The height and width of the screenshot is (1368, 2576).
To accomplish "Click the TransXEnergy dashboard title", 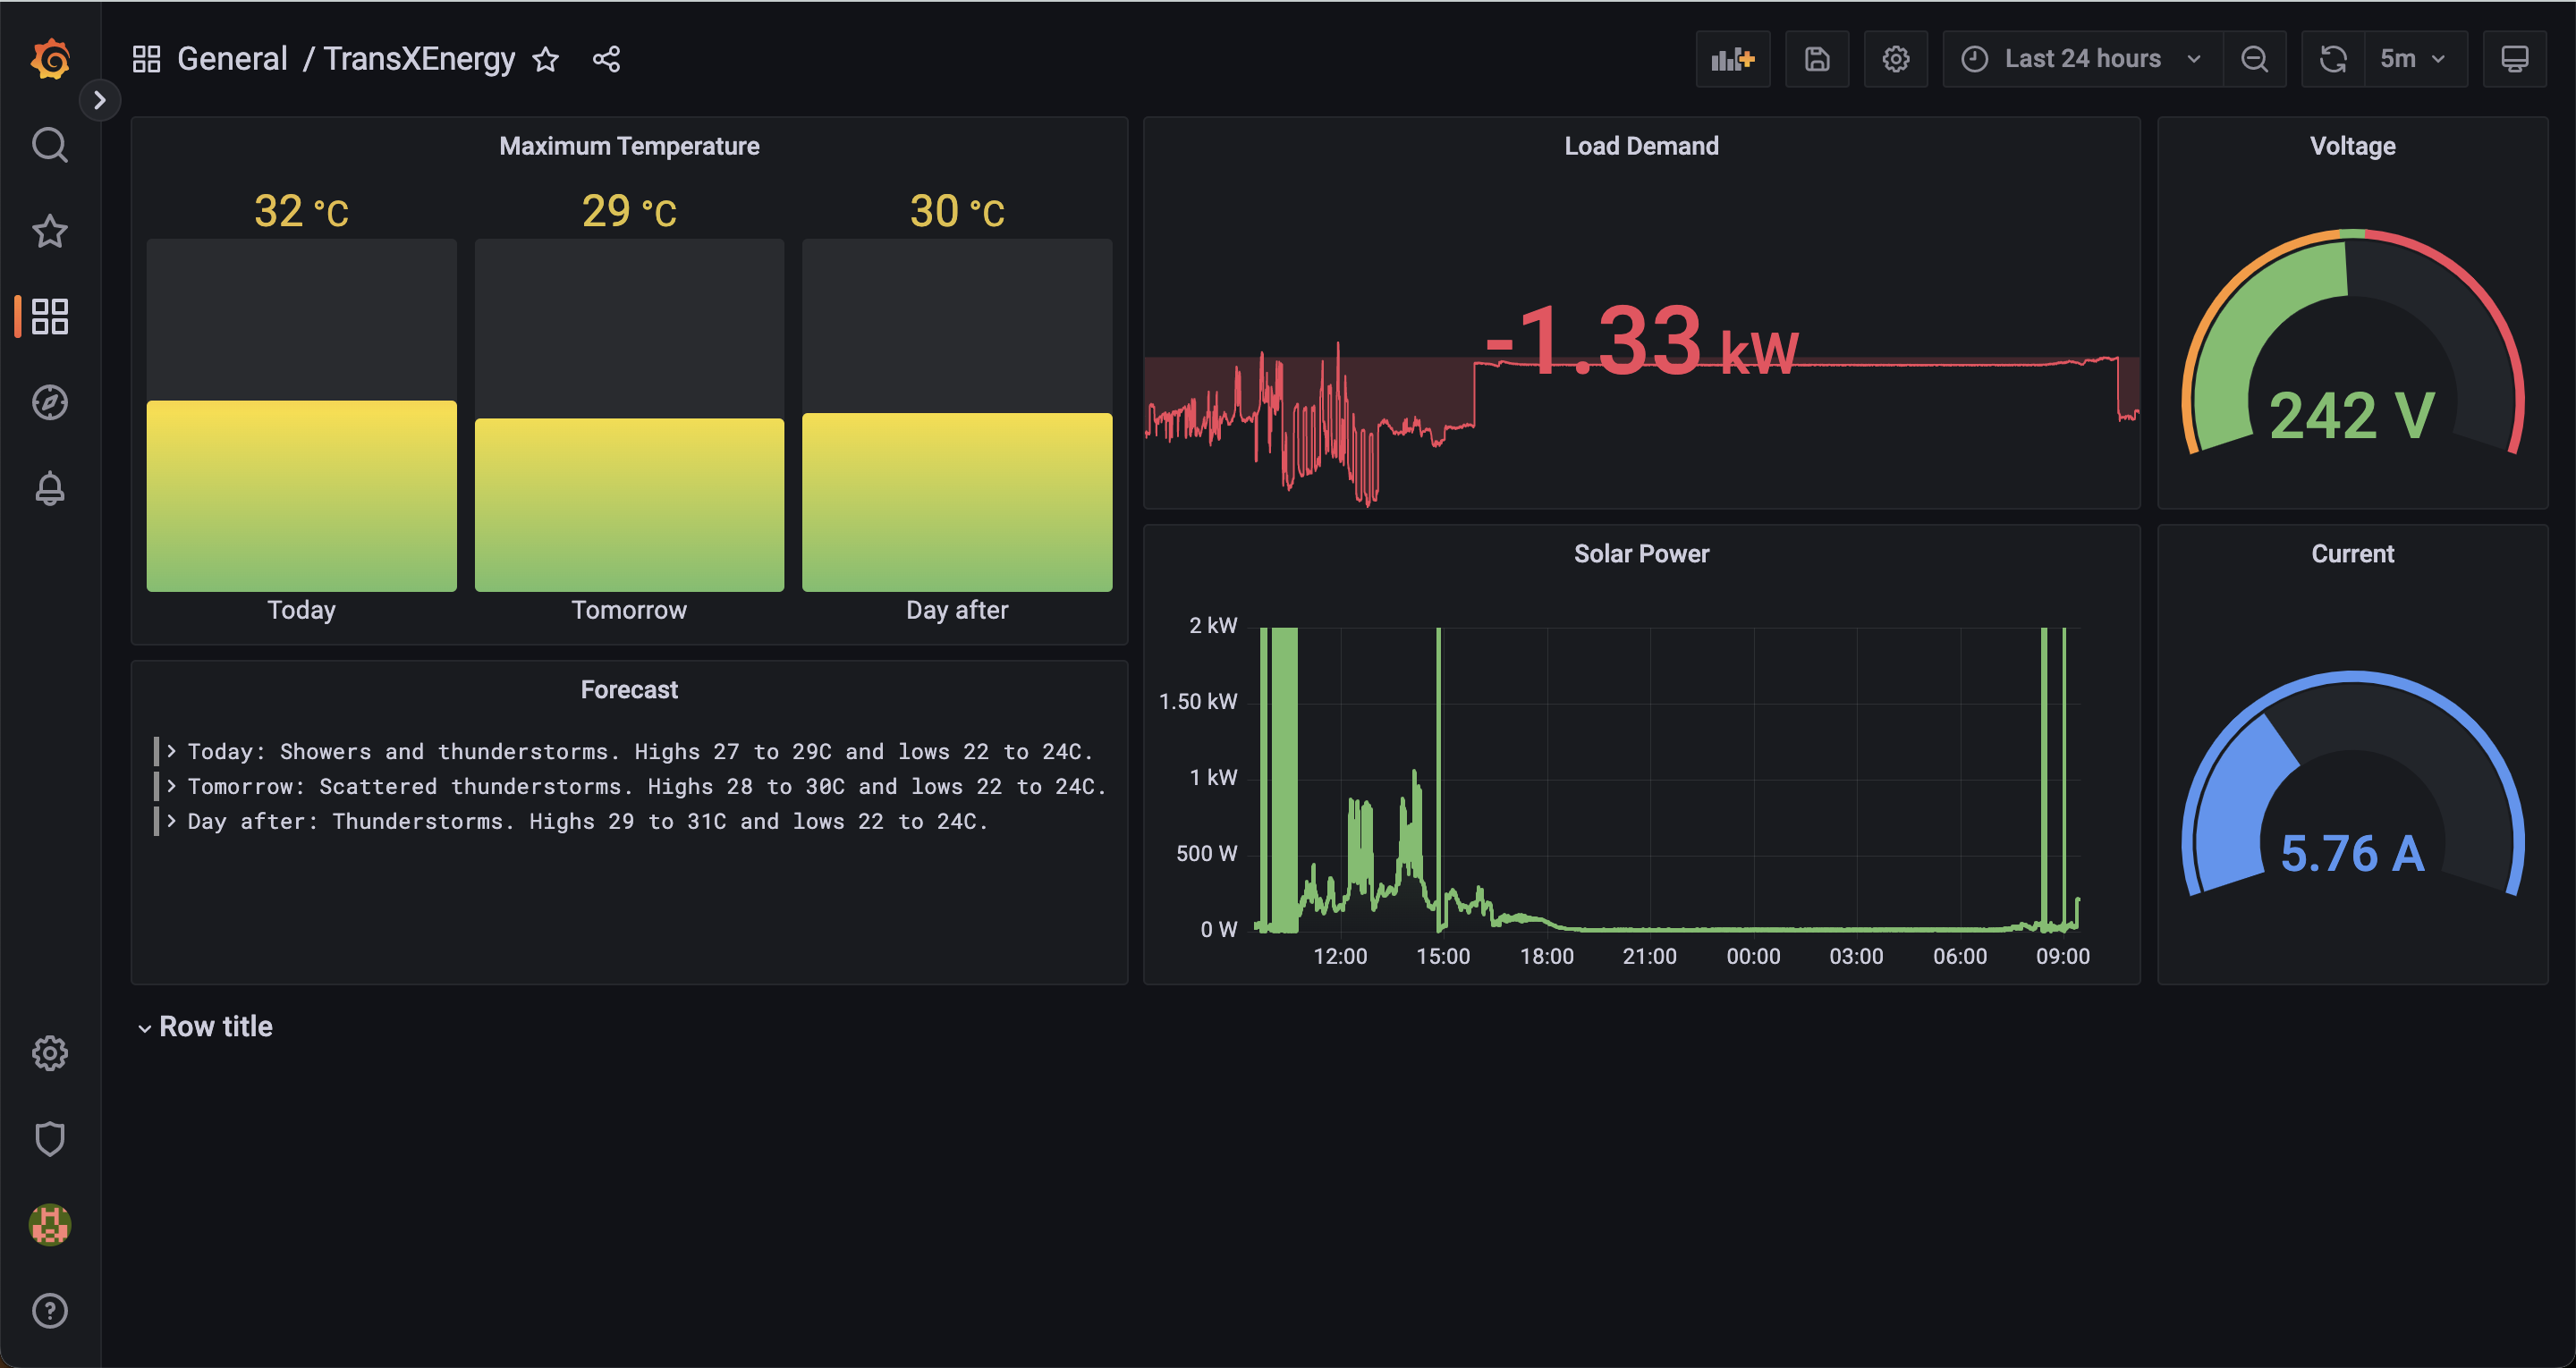I will (419, 59).
